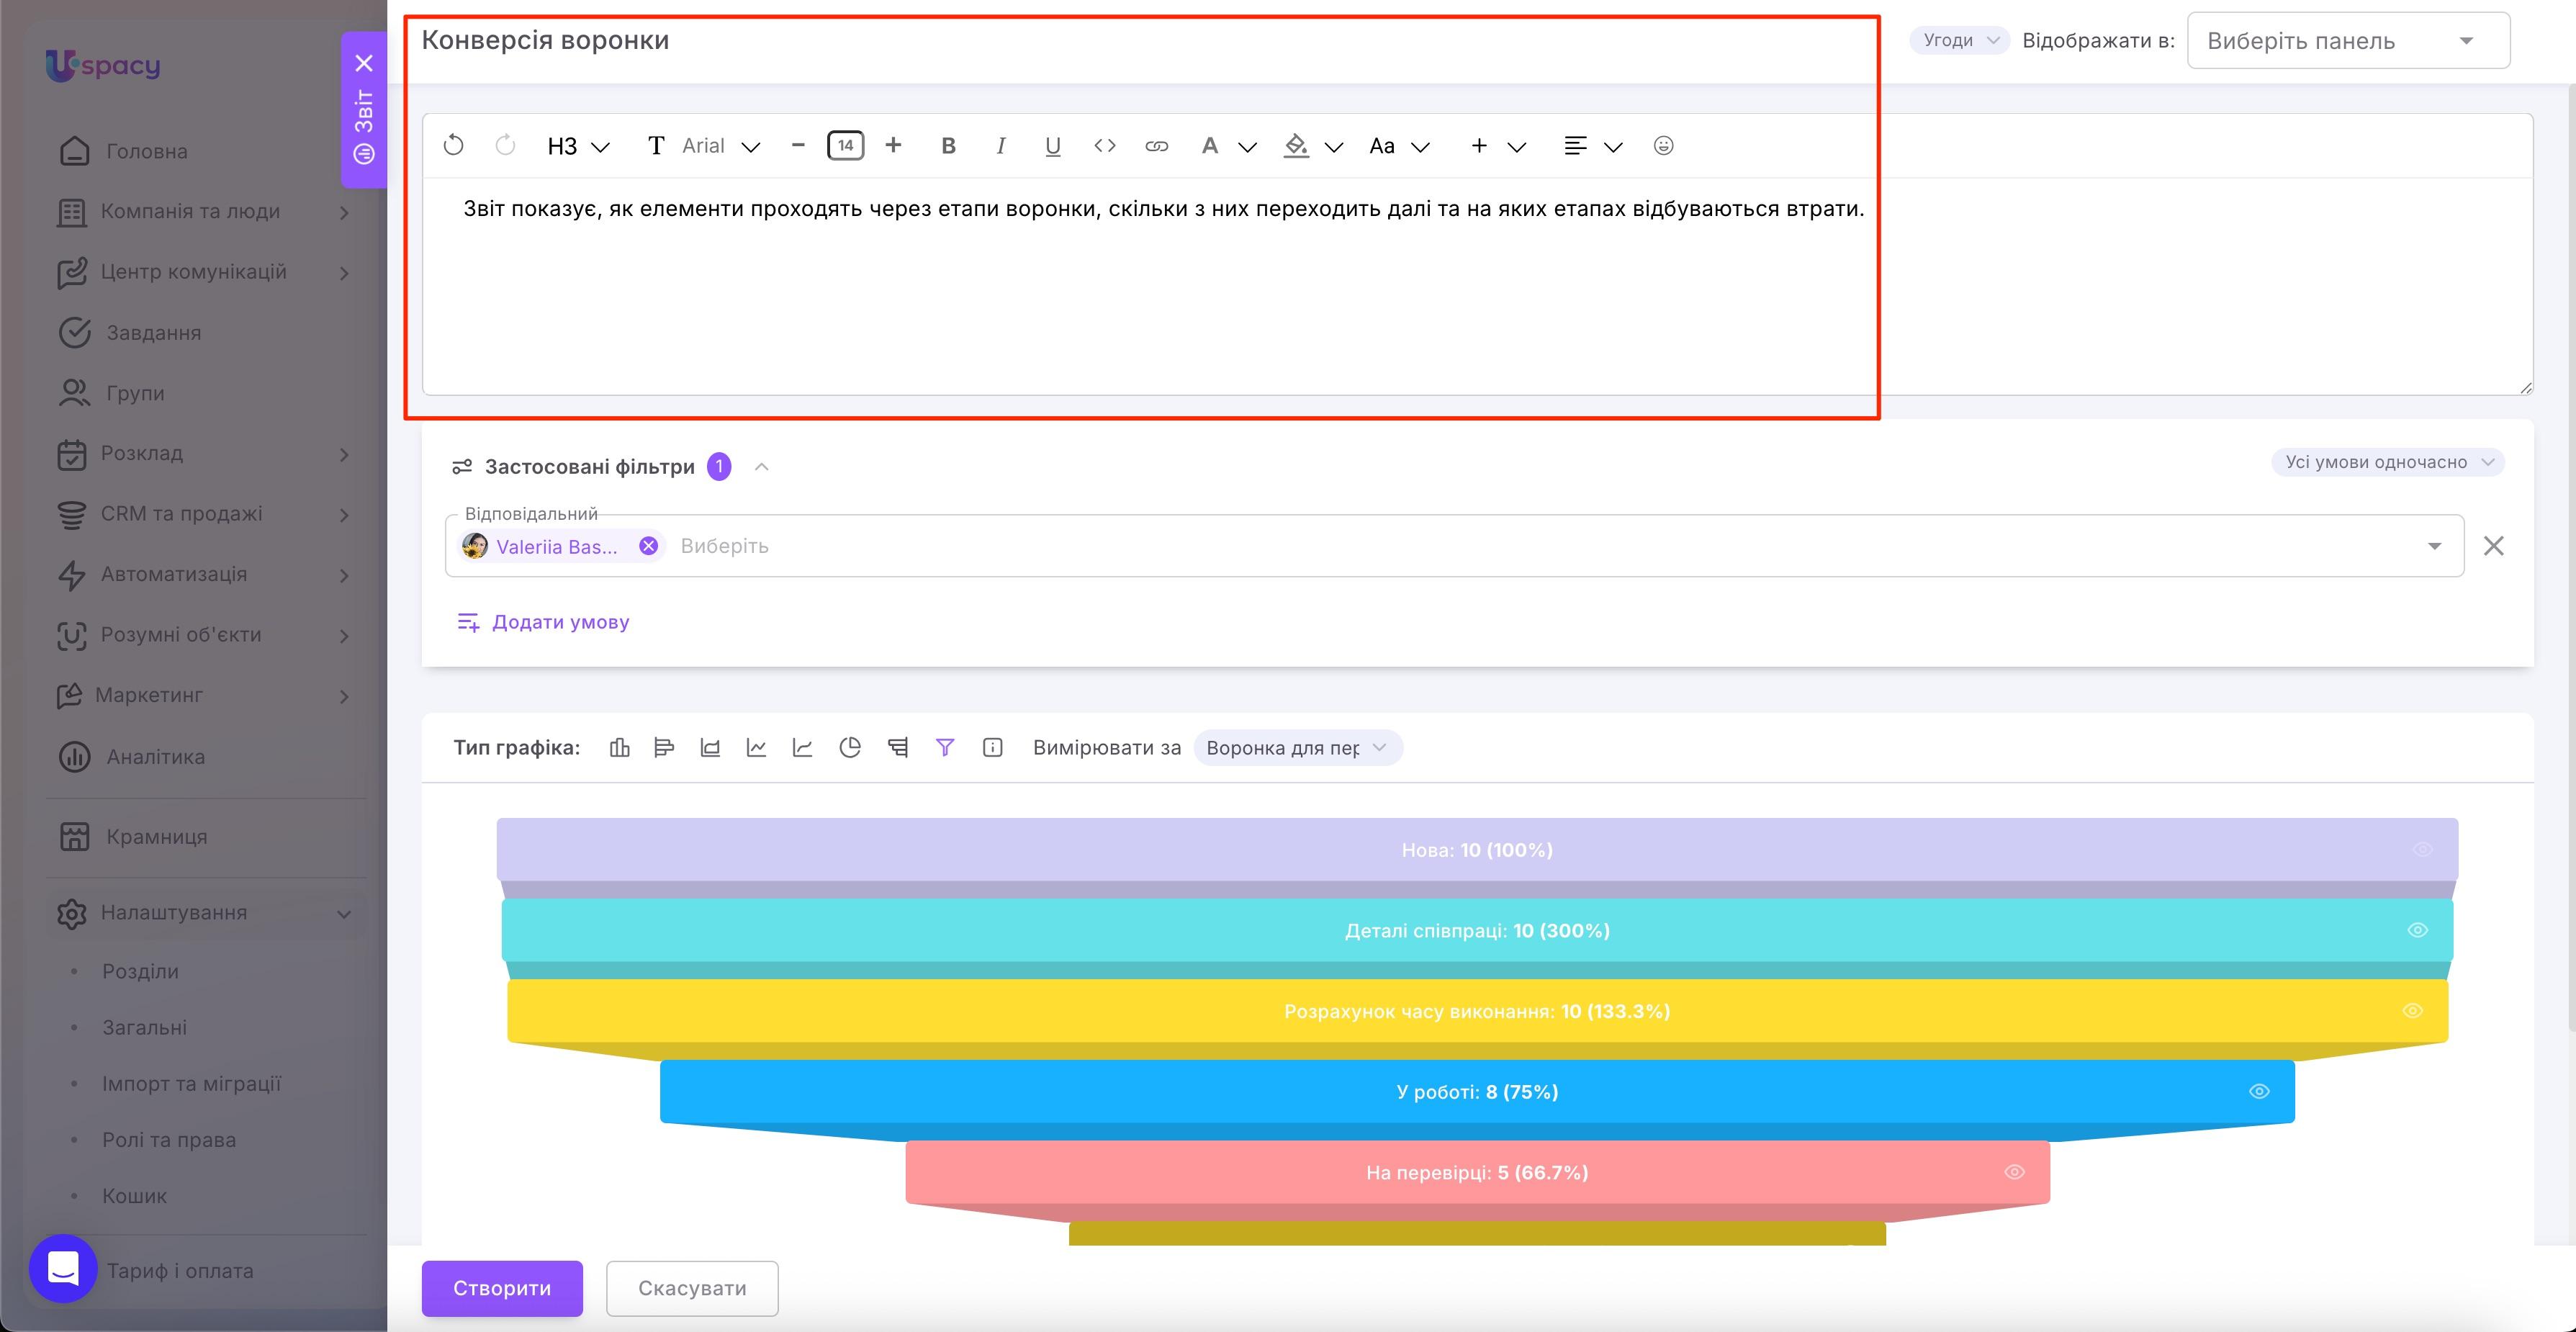The width and height of the screenshot is (2576, 1332).
Task: Open the 'Усі умови одночасно' dropdown
Action: [2388, 462]
